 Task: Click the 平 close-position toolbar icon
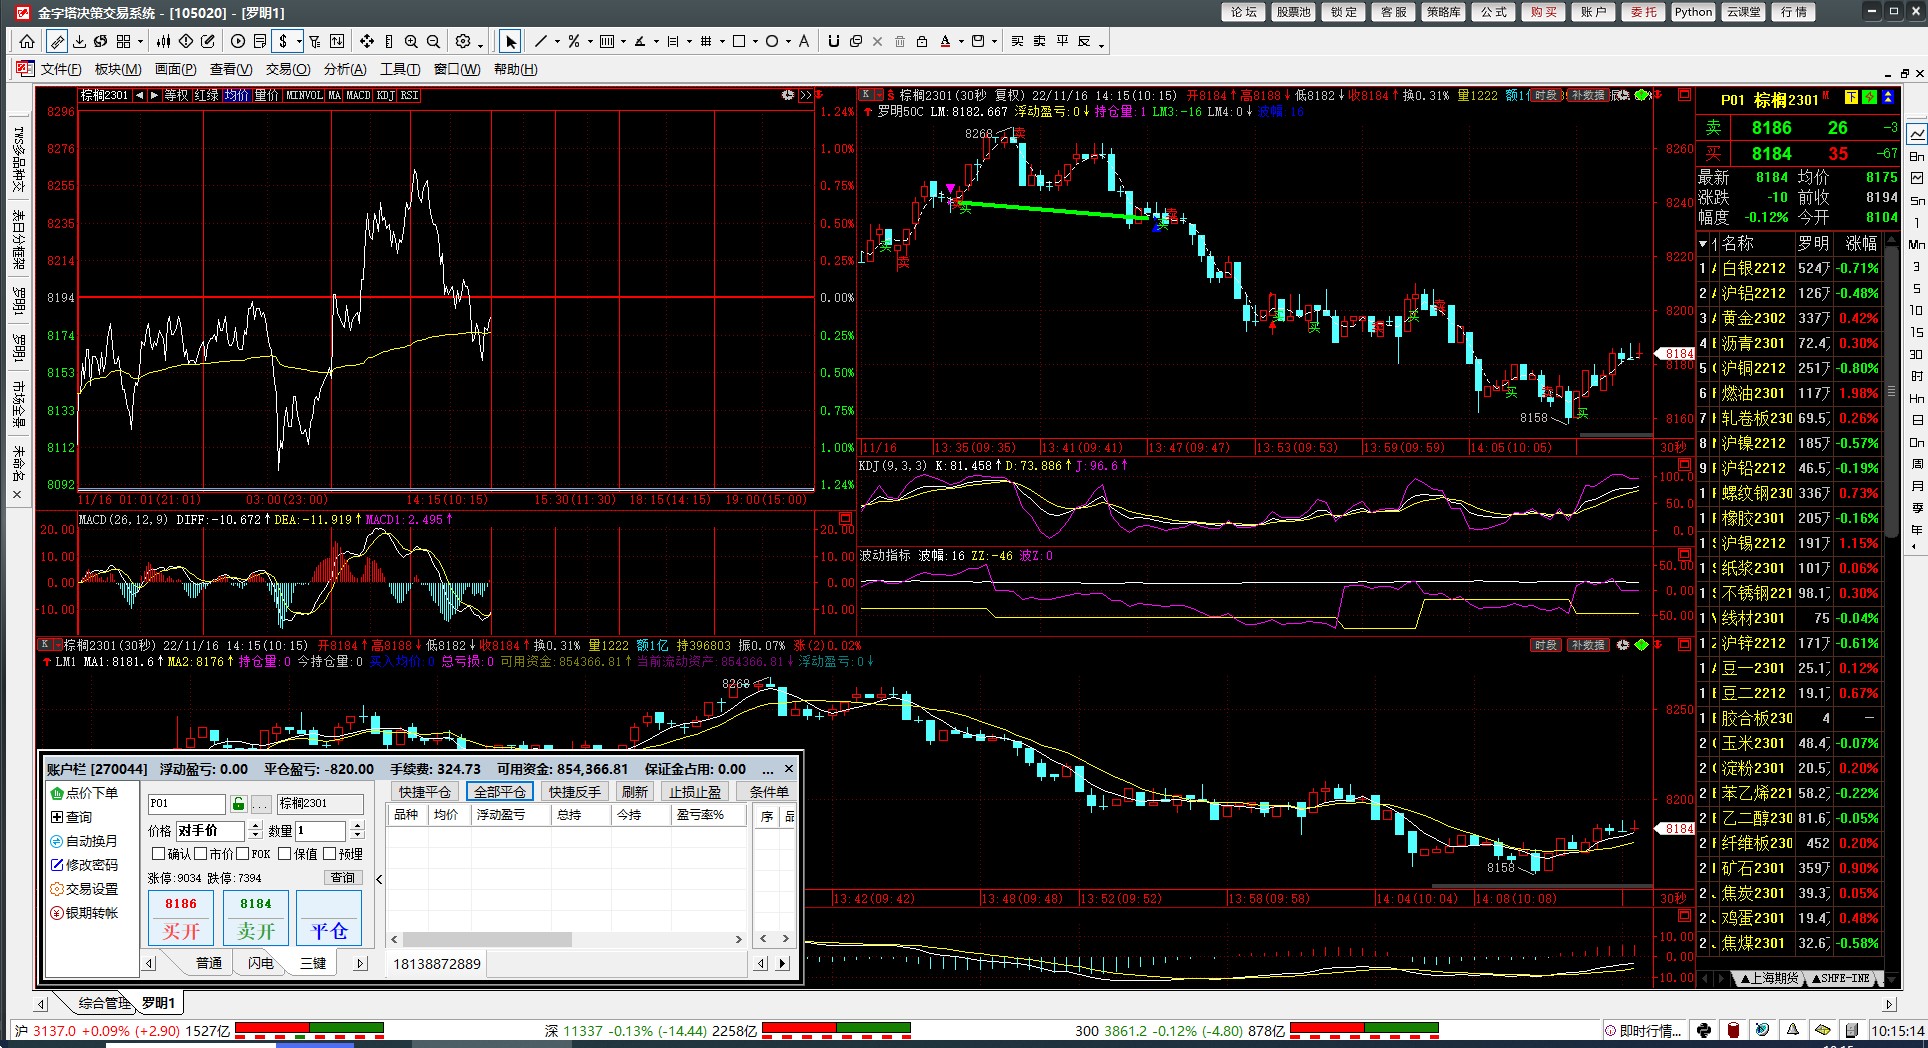click(1062, 41)
